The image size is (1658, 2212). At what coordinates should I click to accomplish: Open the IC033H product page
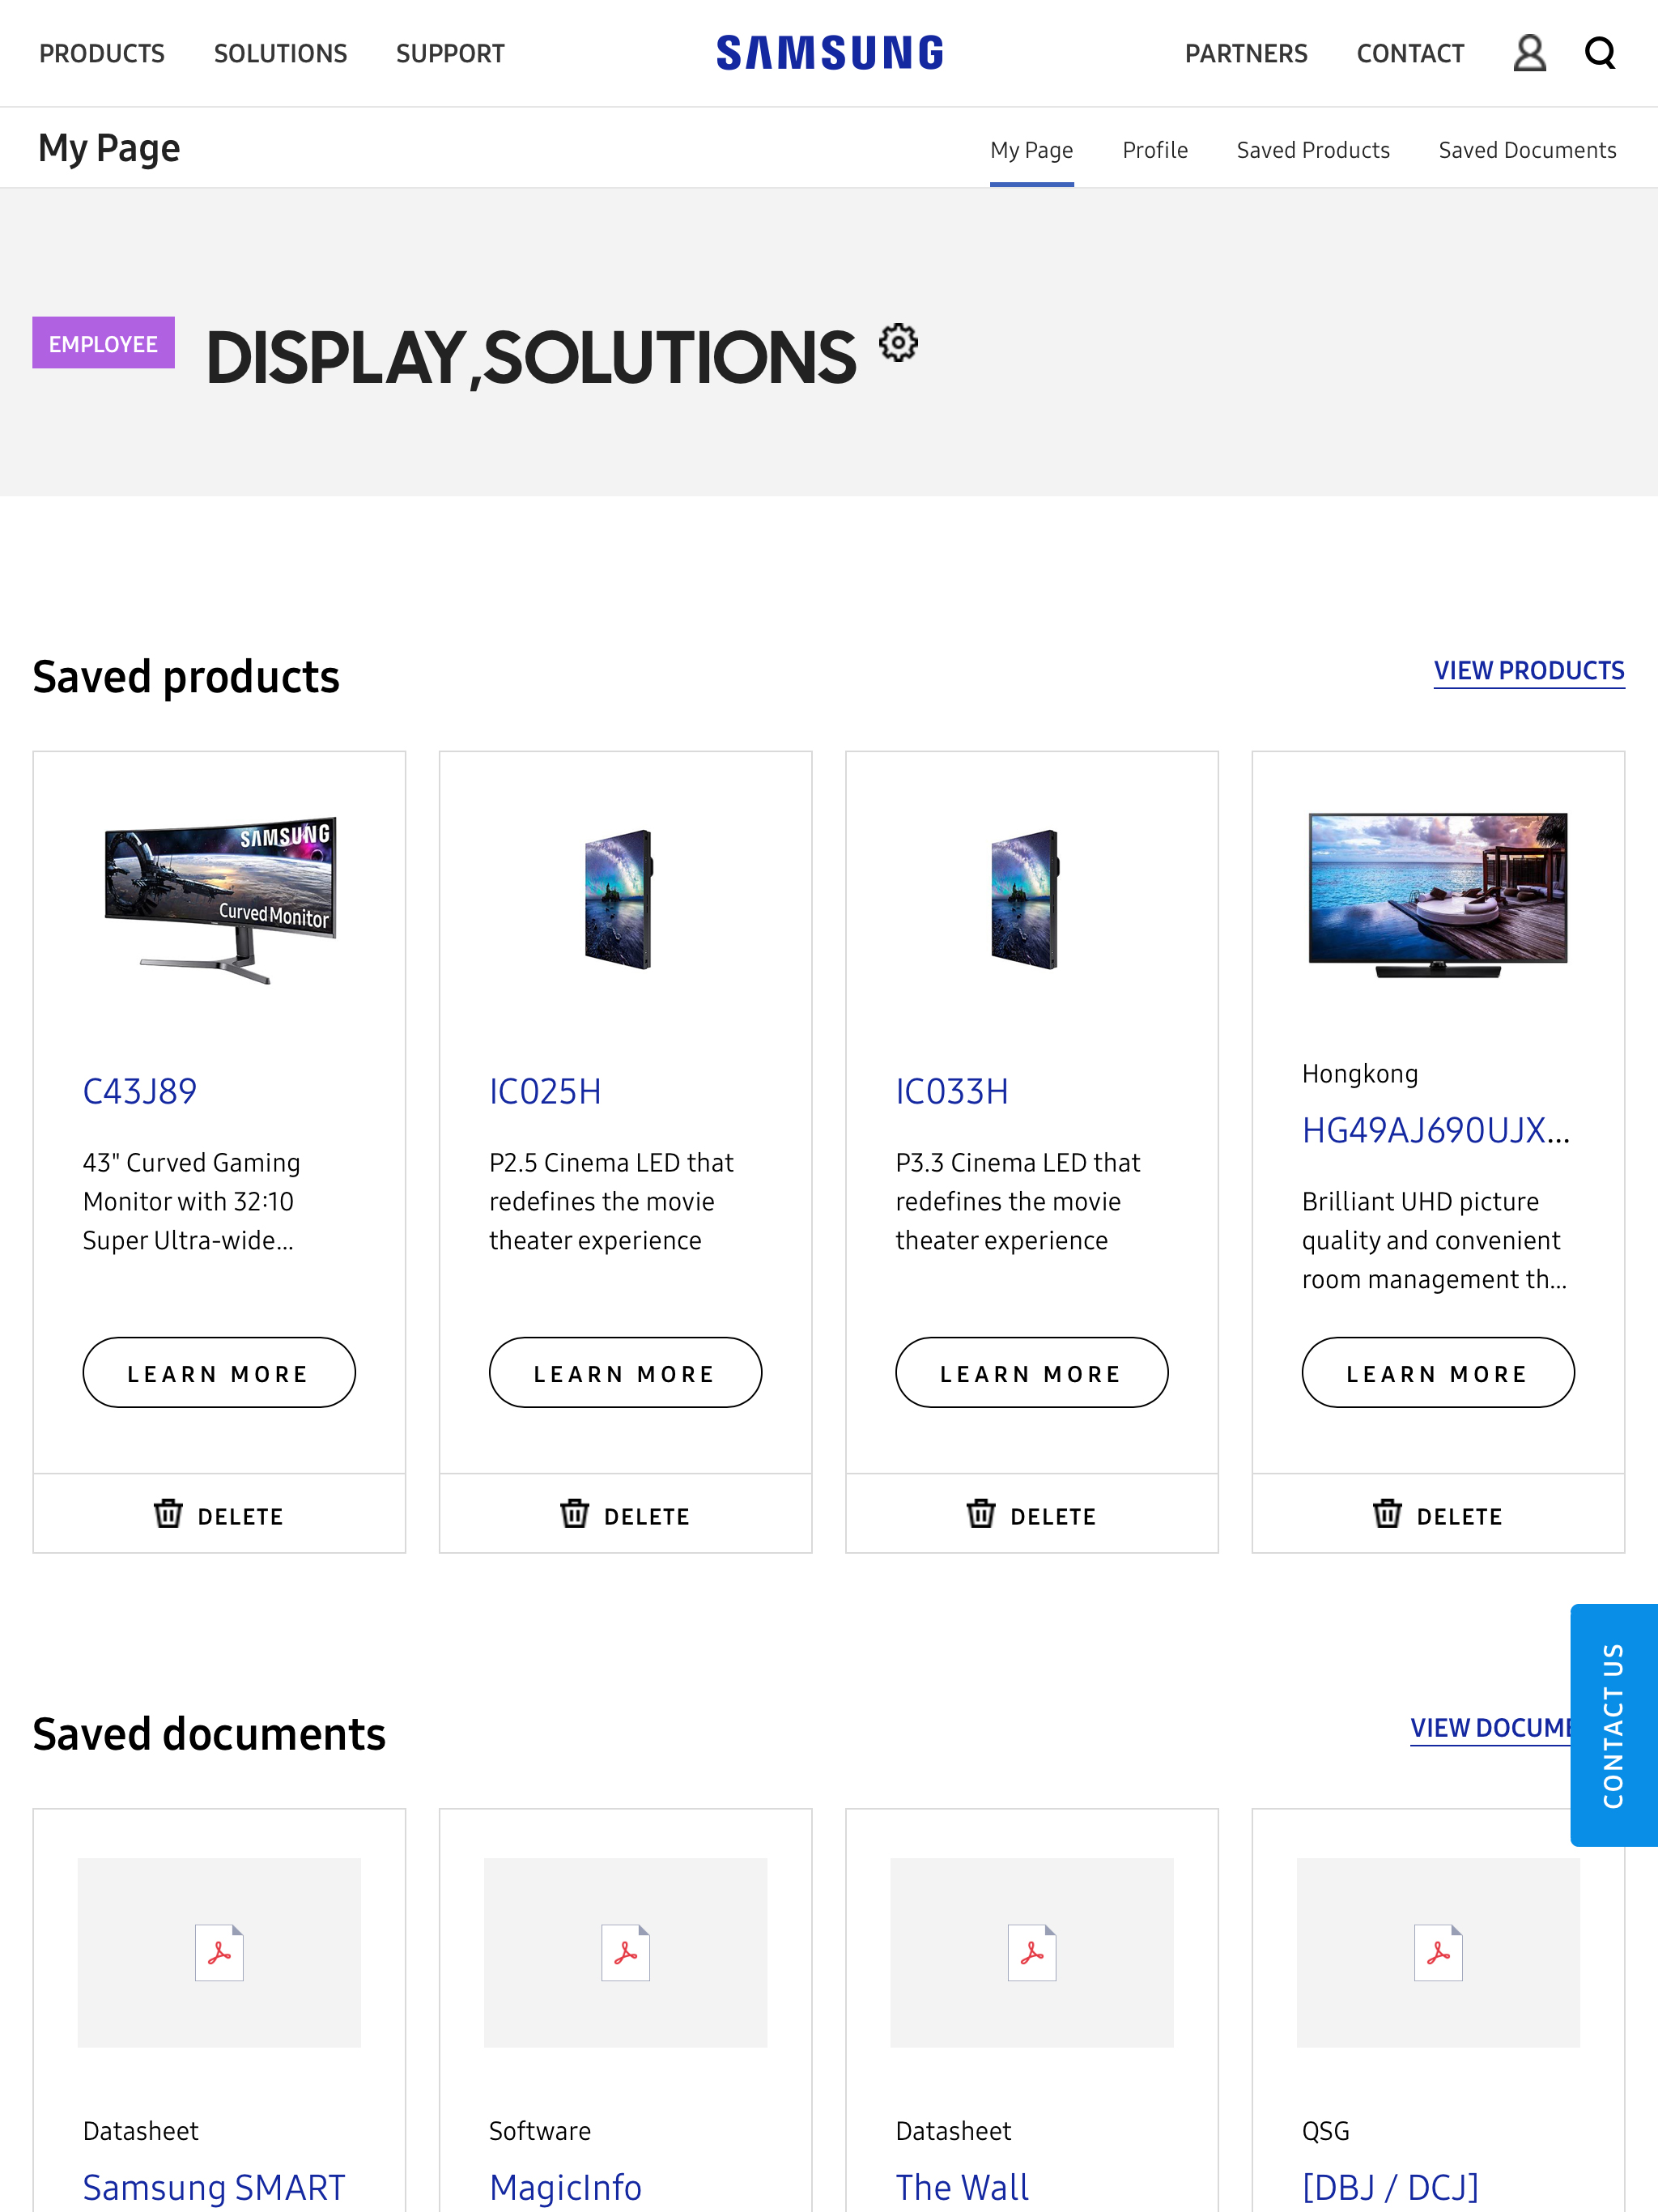pos(951,1091)
